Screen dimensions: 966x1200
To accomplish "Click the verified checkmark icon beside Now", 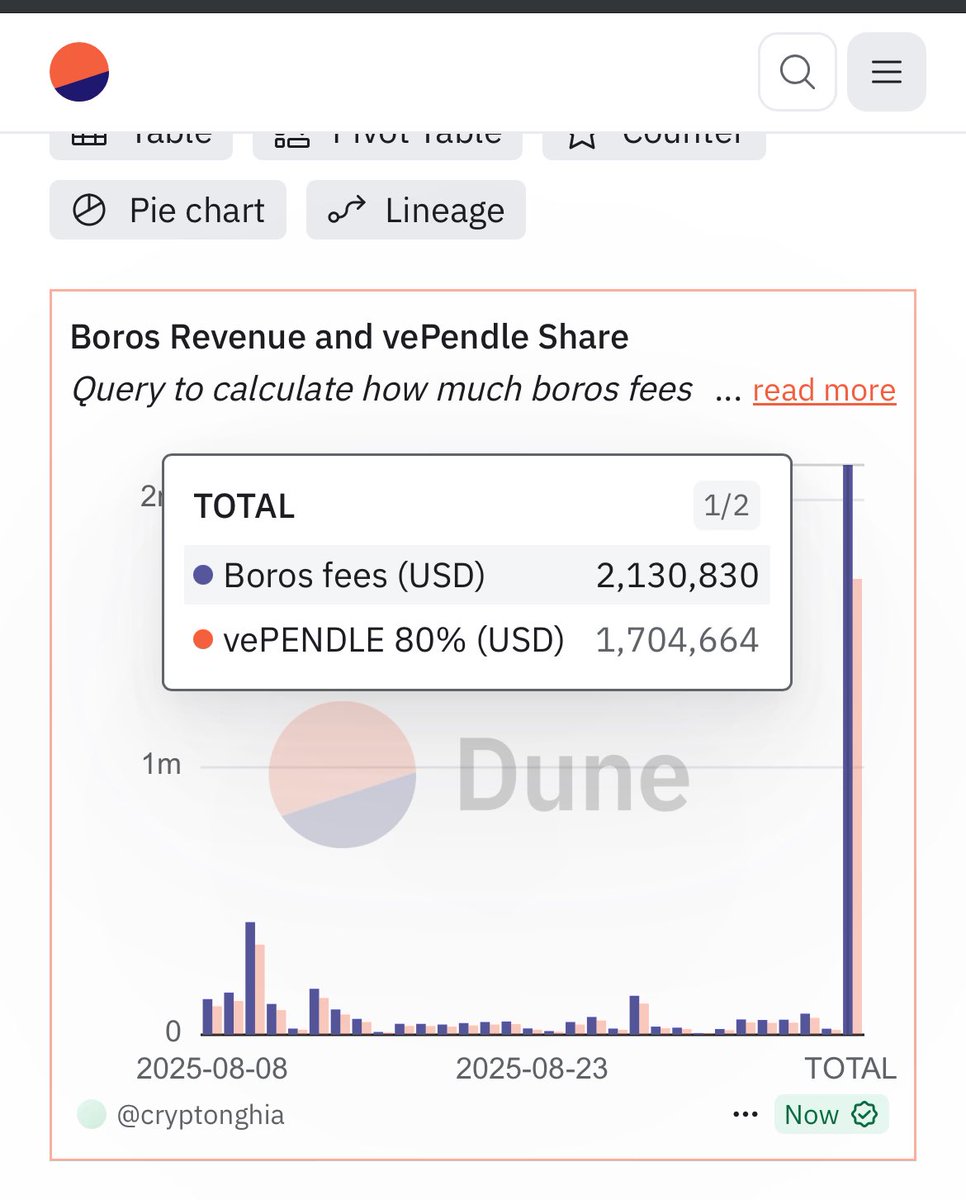I will [x=862, y=1114].
